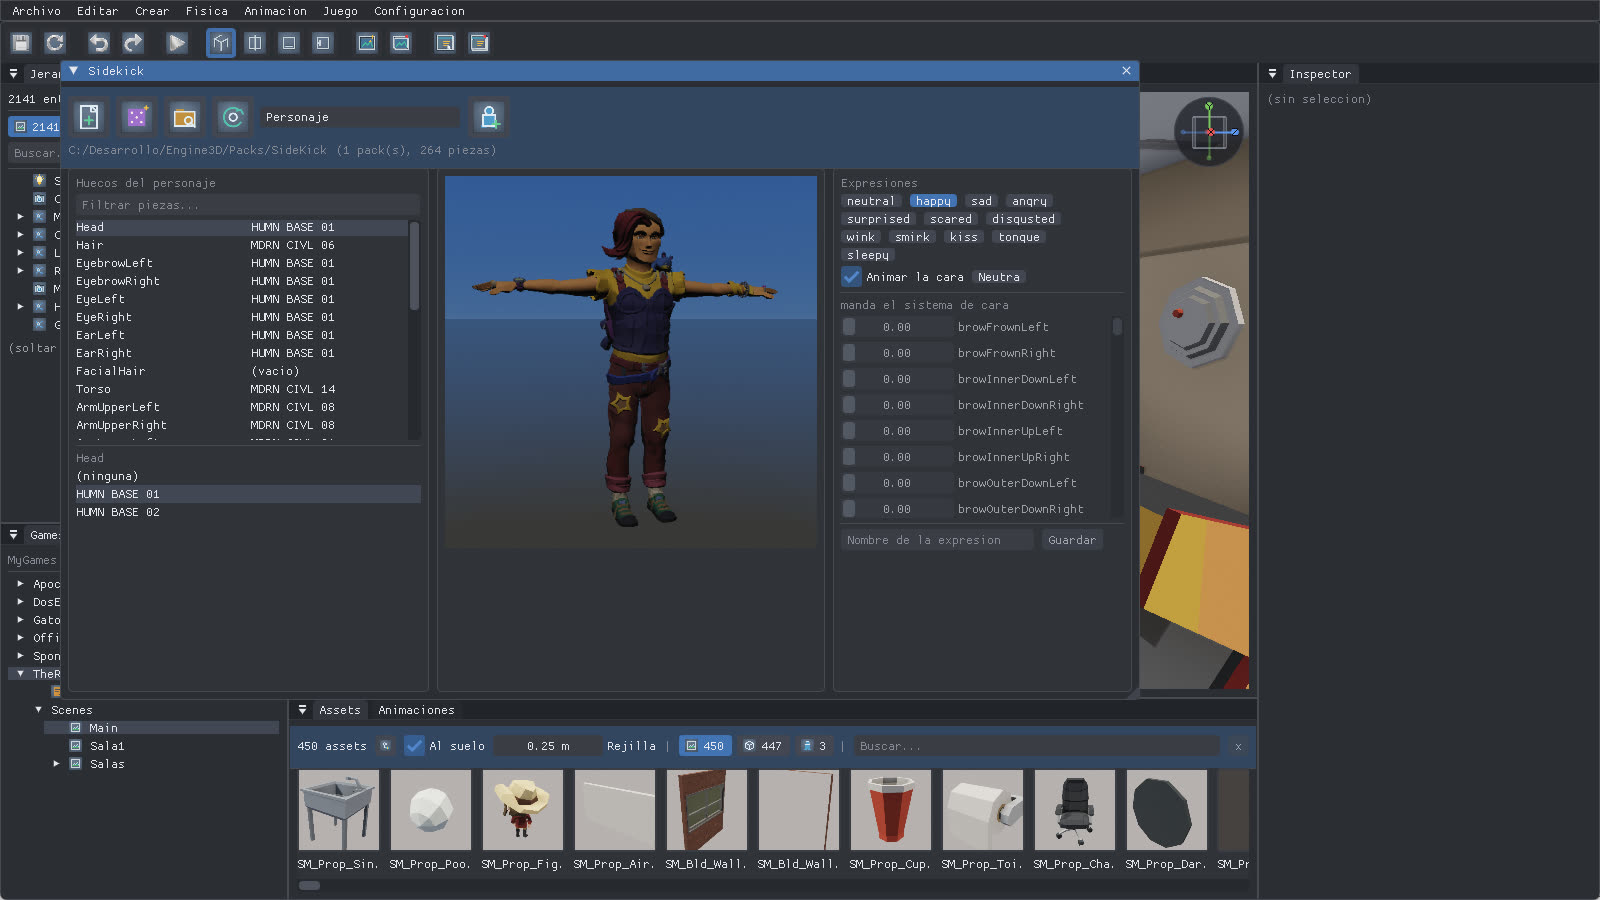1600x900 pixels.
Task: Select the SM_Prop_Cup asset thumbnail
Action: pos(890,810)
